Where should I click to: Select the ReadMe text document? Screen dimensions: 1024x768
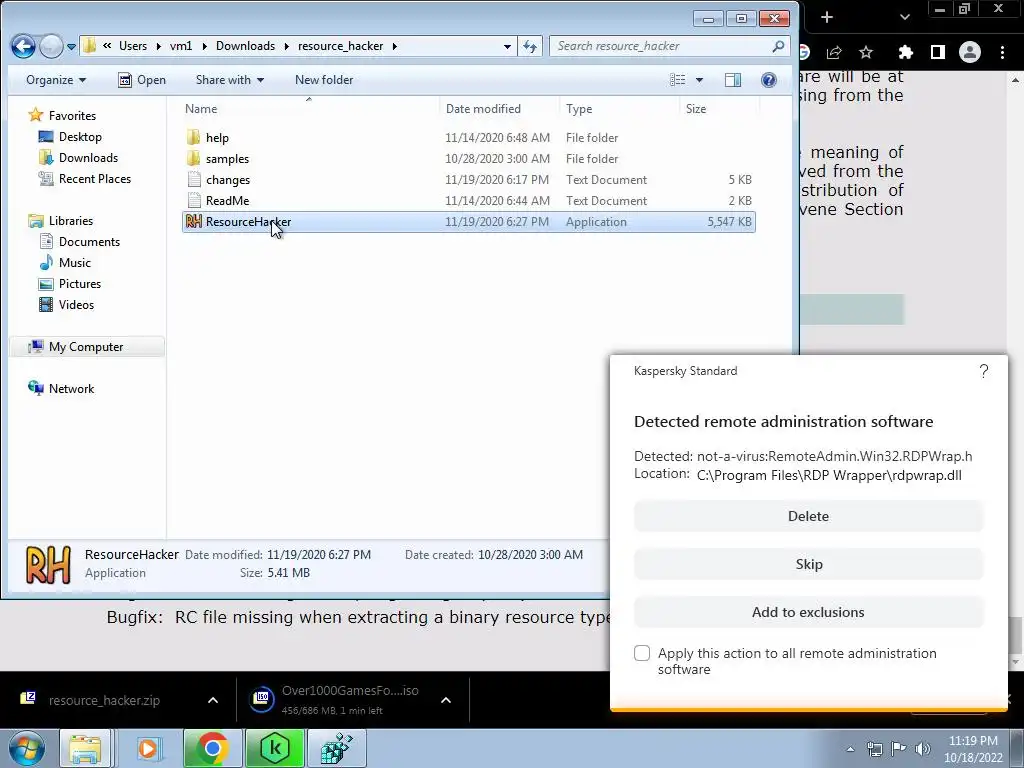[x=468, y=200]
